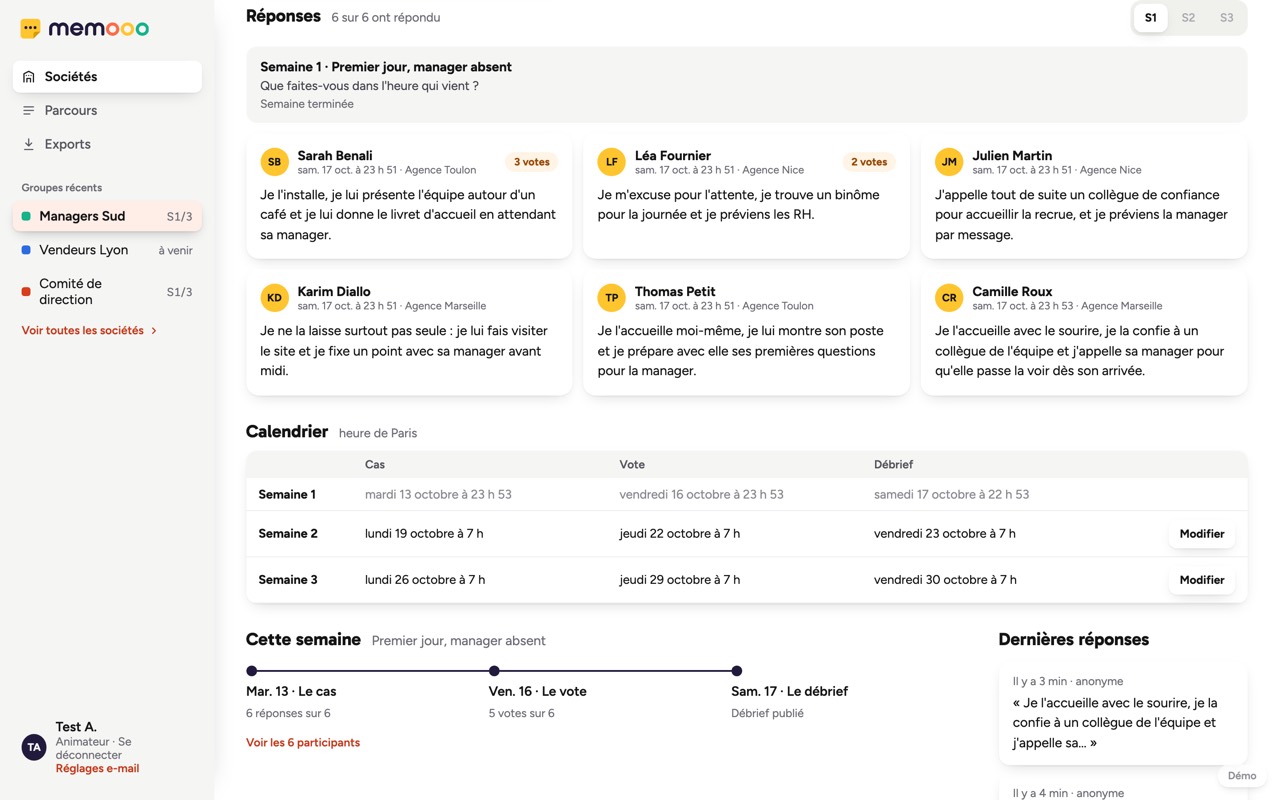Select the Le cas timeline point
This screenshot has width=1280, height=800.
252,671
